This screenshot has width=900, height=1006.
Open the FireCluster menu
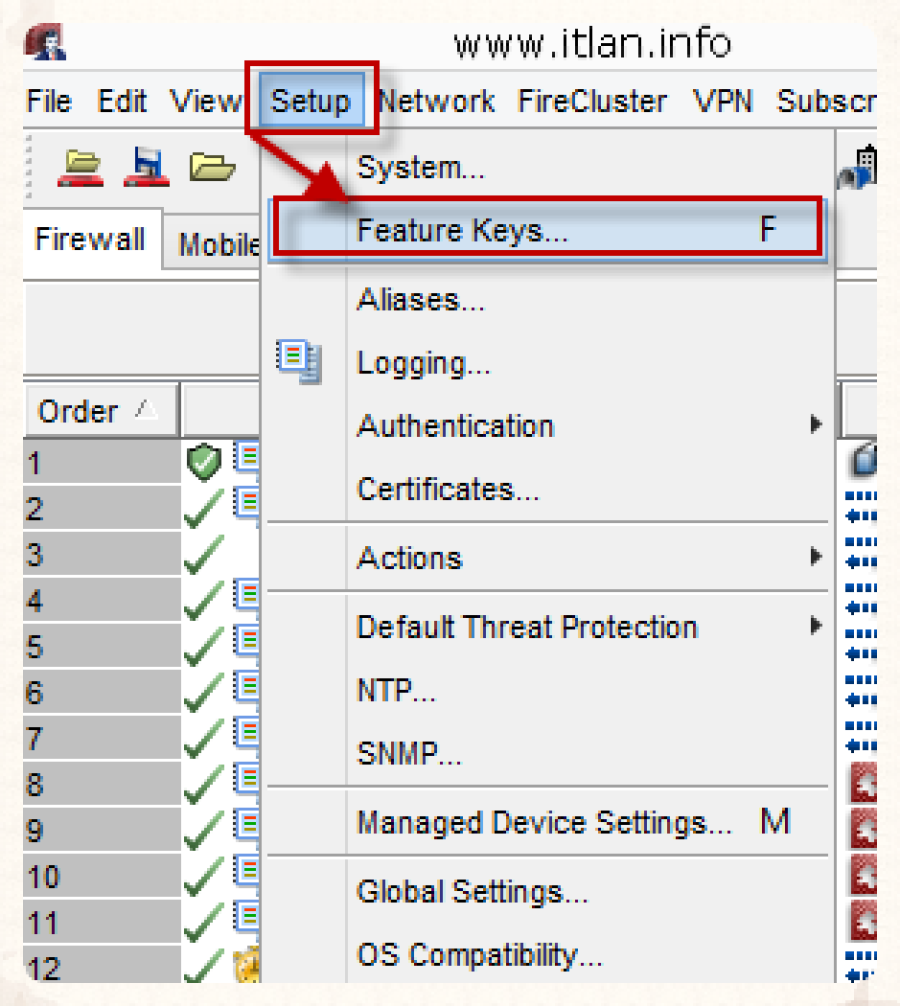pos(592,101)
